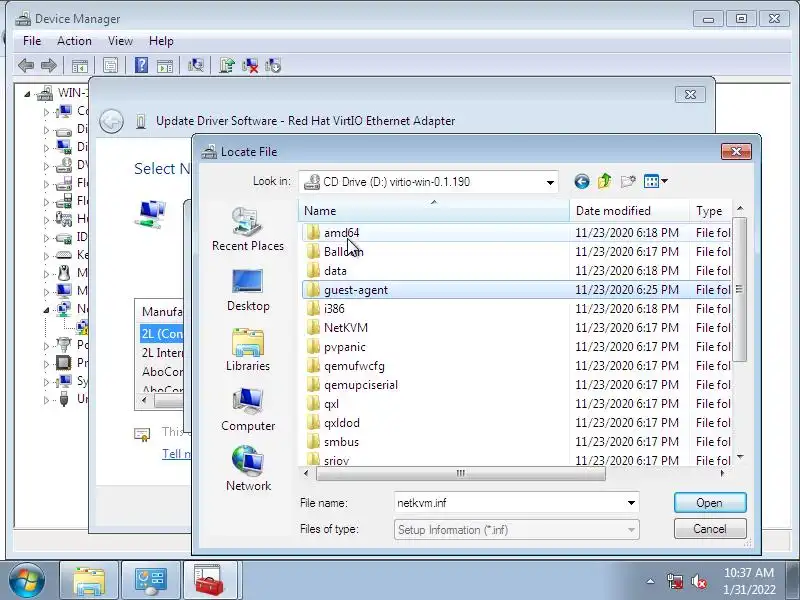Select the 2L Inter manufacturer entry

point(162,353)
